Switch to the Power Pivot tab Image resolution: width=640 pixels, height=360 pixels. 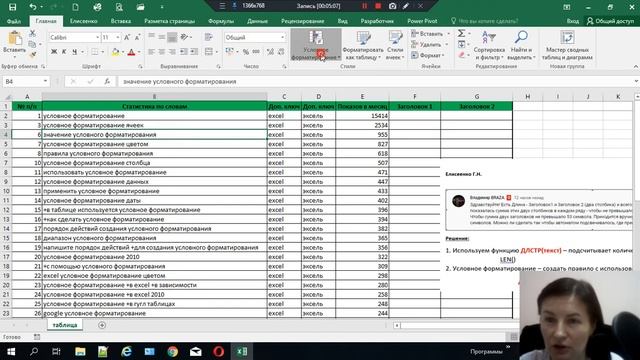422,21
